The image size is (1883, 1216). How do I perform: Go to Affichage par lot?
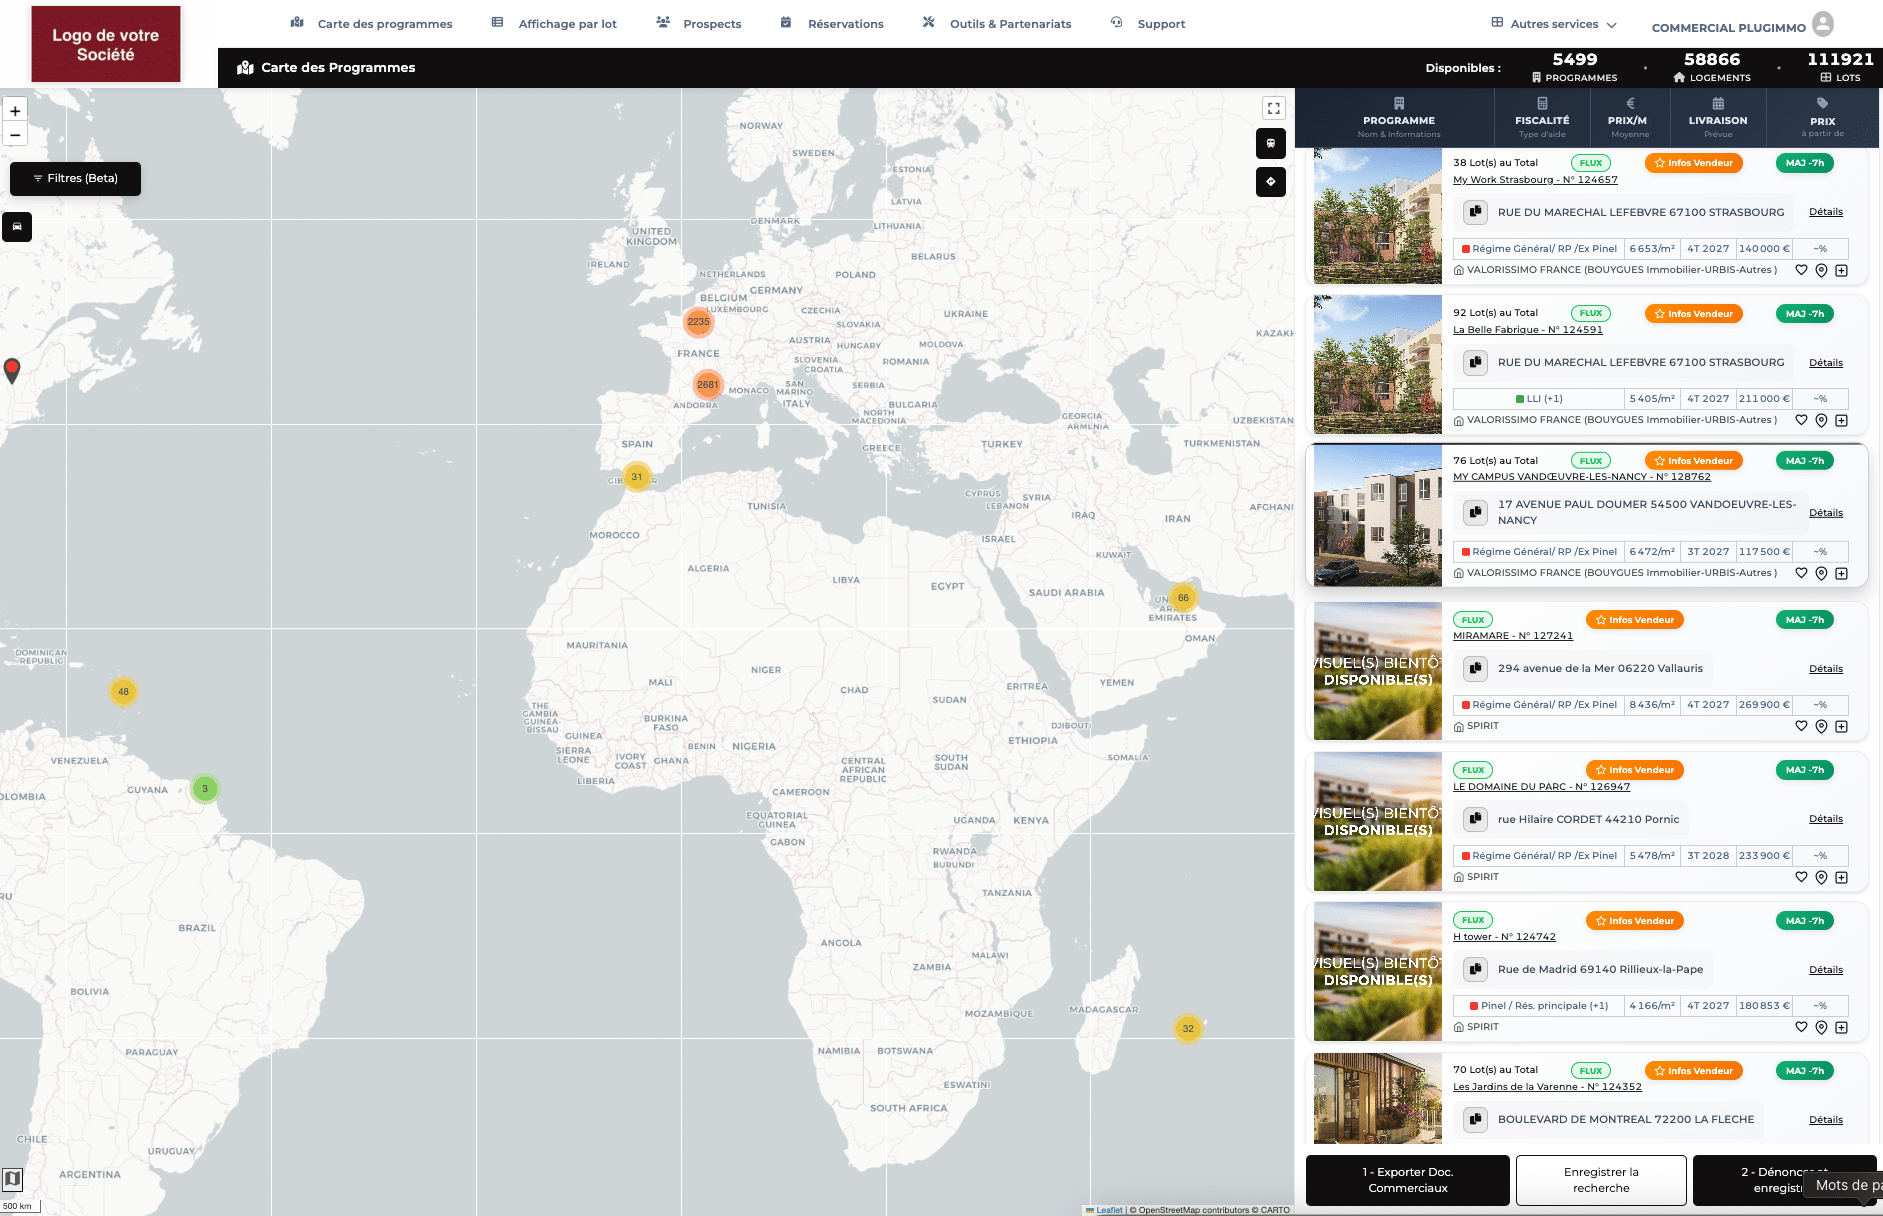click(554, 24)
